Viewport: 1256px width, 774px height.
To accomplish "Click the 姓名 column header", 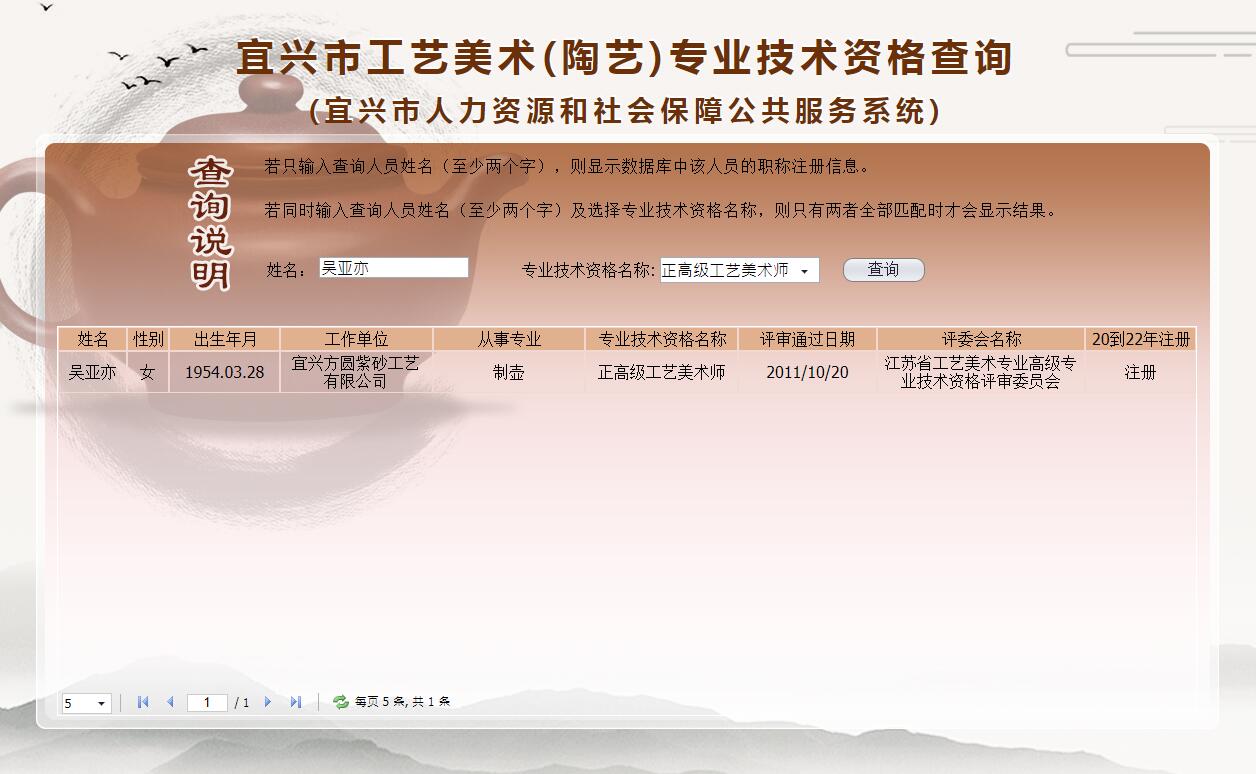I will (94, 338).
